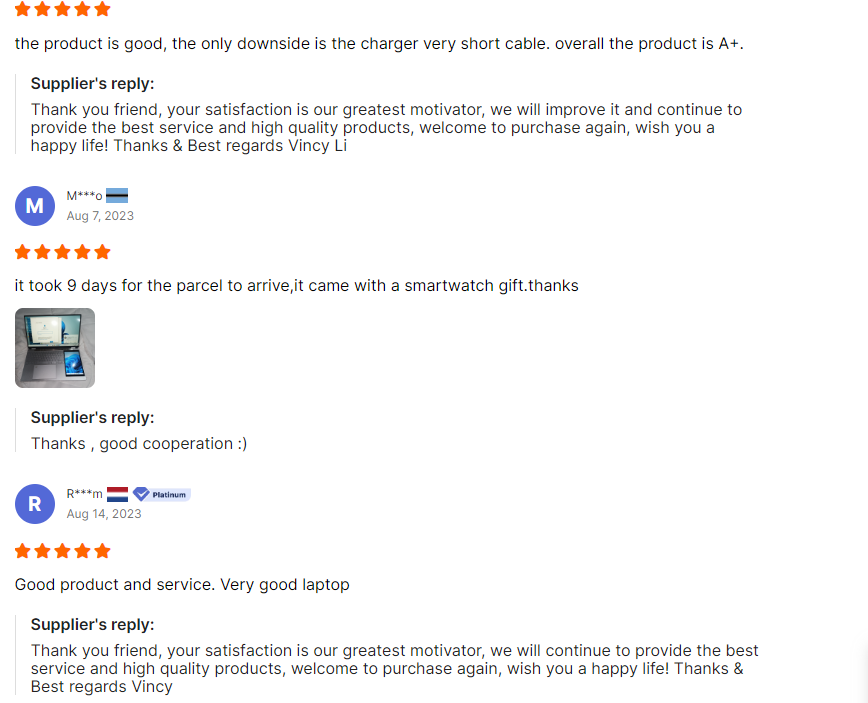Click the Platinum badge next to R***m
The width and height of the screenshot is (868, 703).
coord(162,494)
